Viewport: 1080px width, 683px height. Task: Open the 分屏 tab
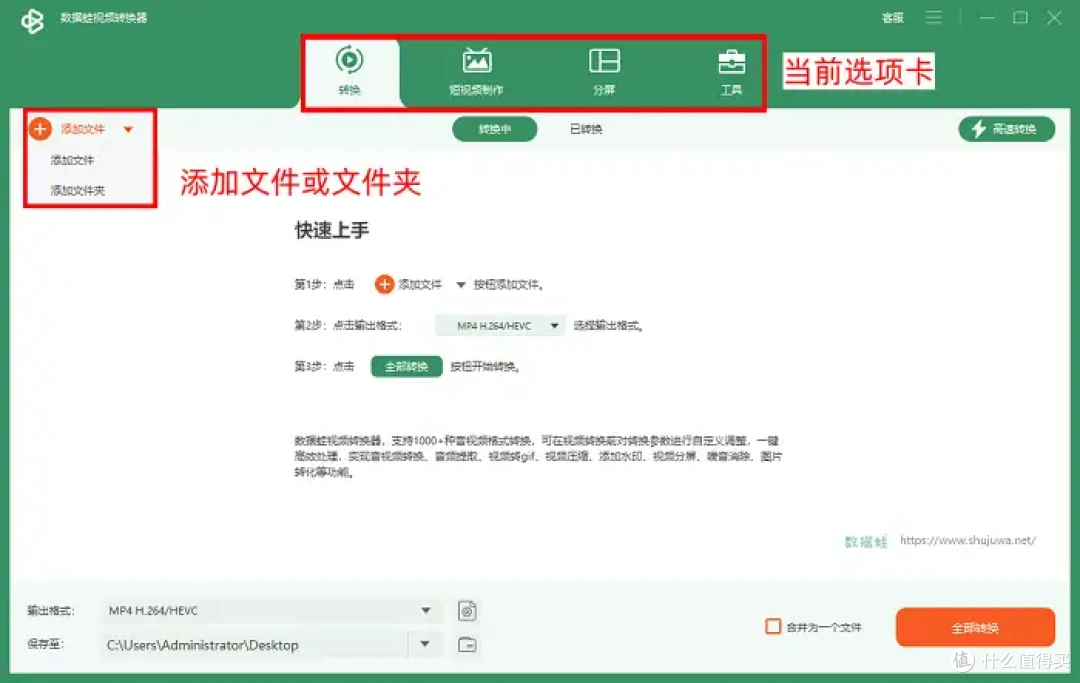(604, 73)
